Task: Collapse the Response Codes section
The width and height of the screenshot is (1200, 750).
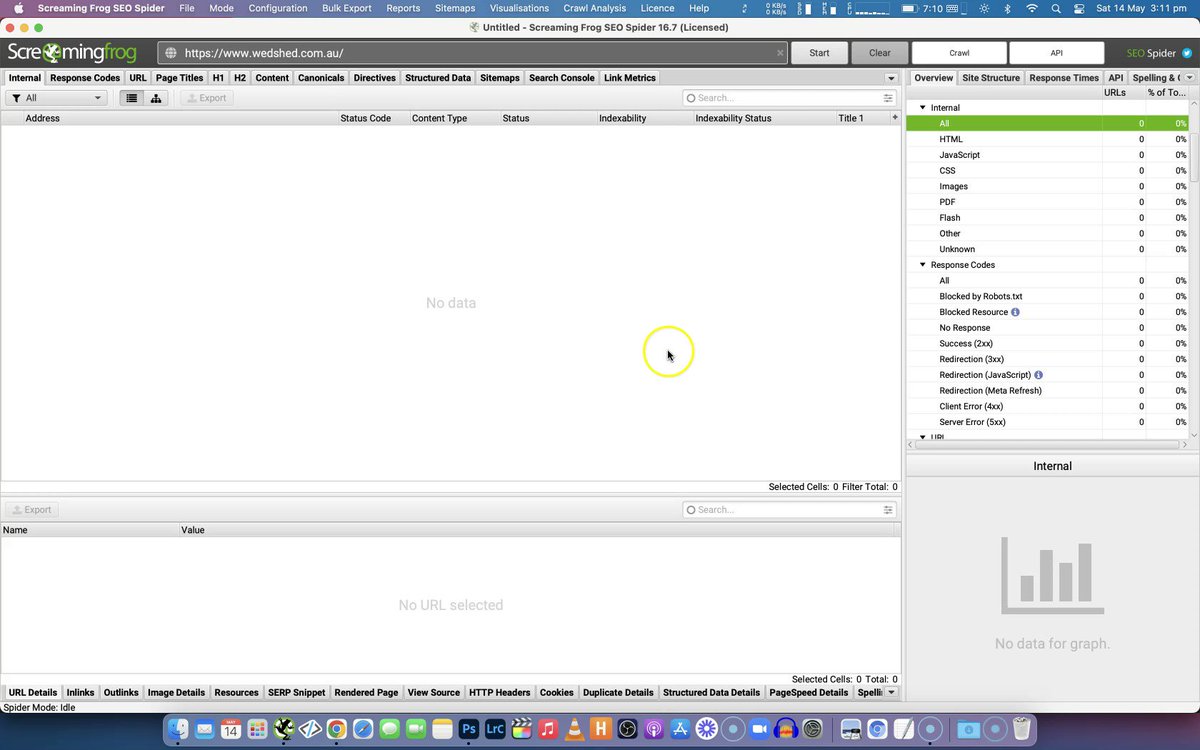Action: pos(923,265)
